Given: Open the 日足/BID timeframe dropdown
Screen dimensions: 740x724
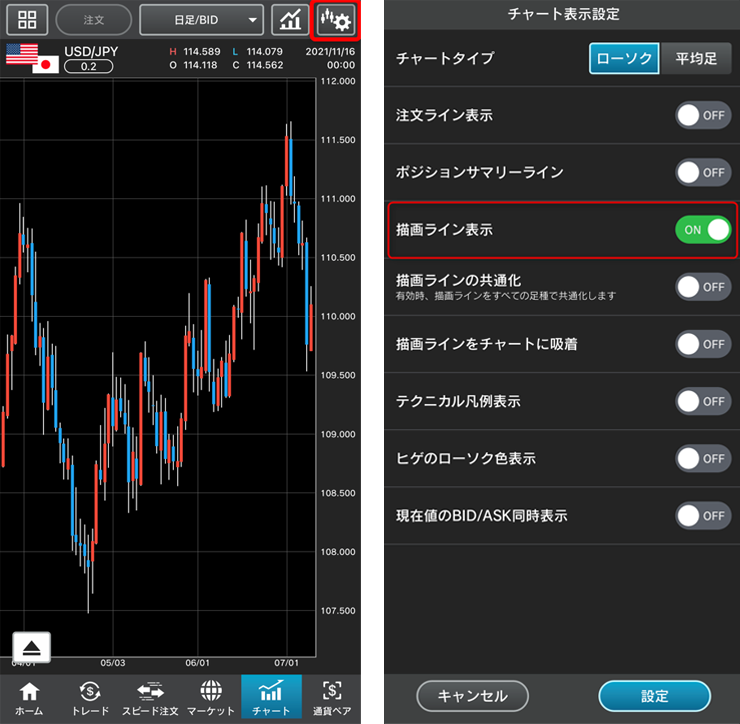Looking at the screenshot, I should click(201, 20).
